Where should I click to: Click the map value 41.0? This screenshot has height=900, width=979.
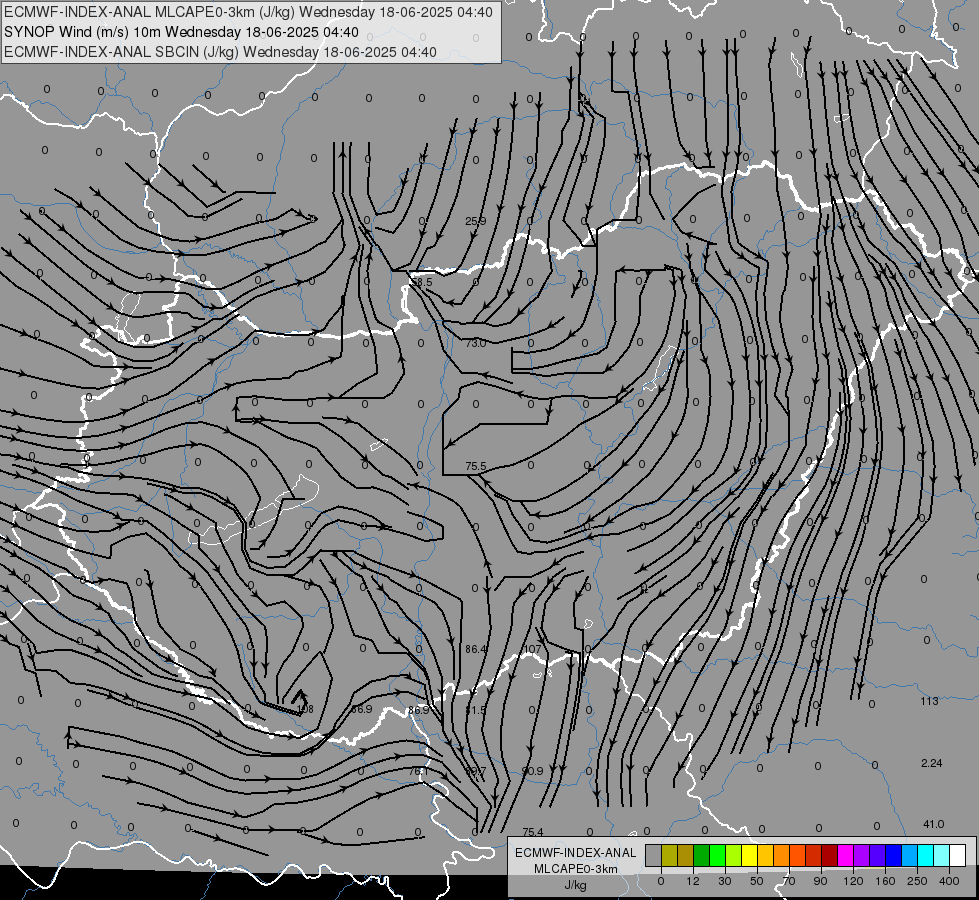[x=933, y=824]
